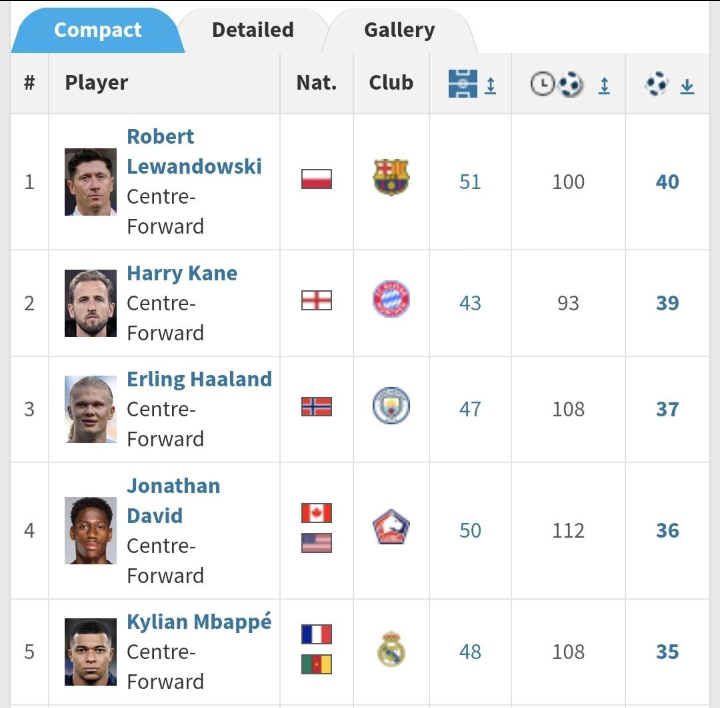The height and width of the screenshot is (708, 720).
Task: Open Manchester City club crest
Action: click(x=391, y=406)
